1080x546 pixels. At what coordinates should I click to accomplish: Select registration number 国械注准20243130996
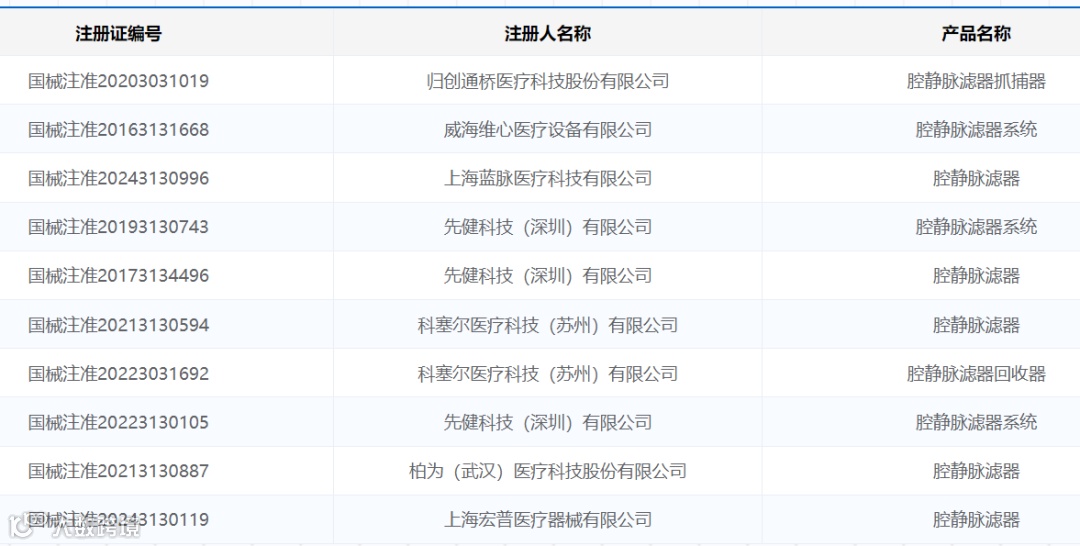(118, 178)
